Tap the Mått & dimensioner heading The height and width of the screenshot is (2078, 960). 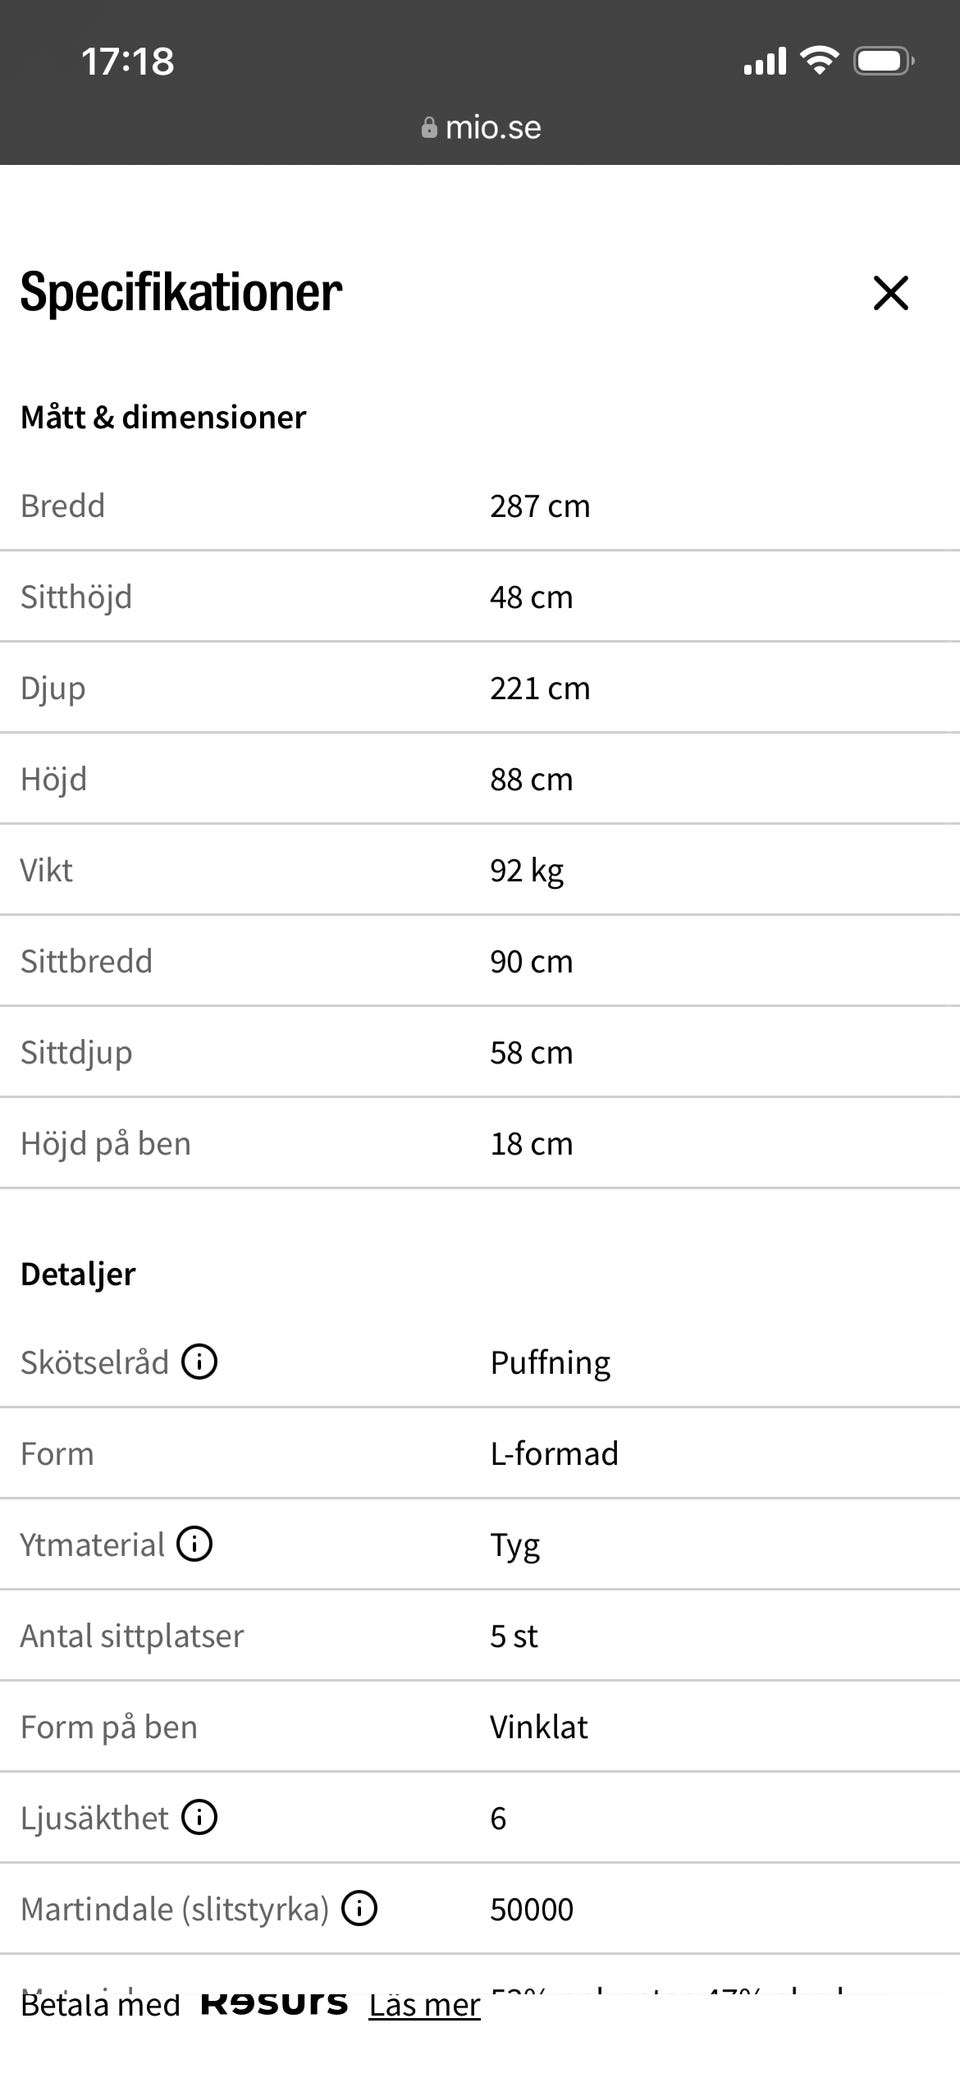pos(163,417)
